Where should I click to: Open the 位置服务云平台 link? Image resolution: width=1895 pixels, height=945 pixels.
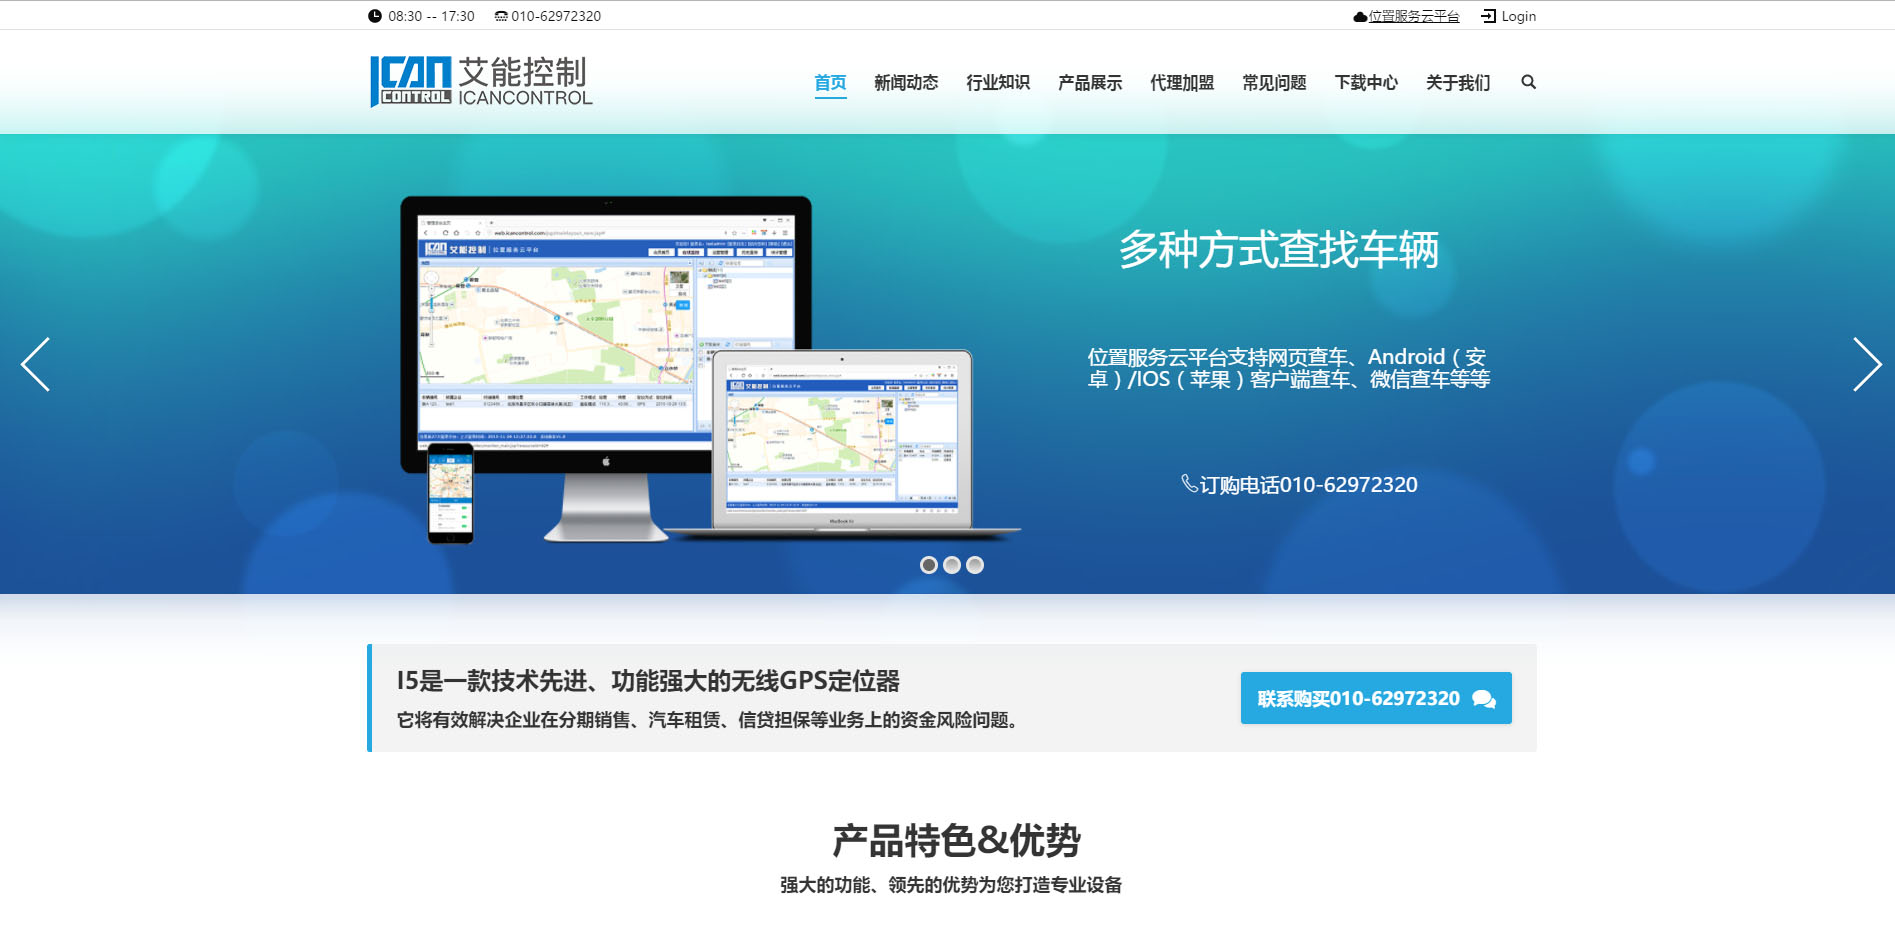(x=1414, y=16)
